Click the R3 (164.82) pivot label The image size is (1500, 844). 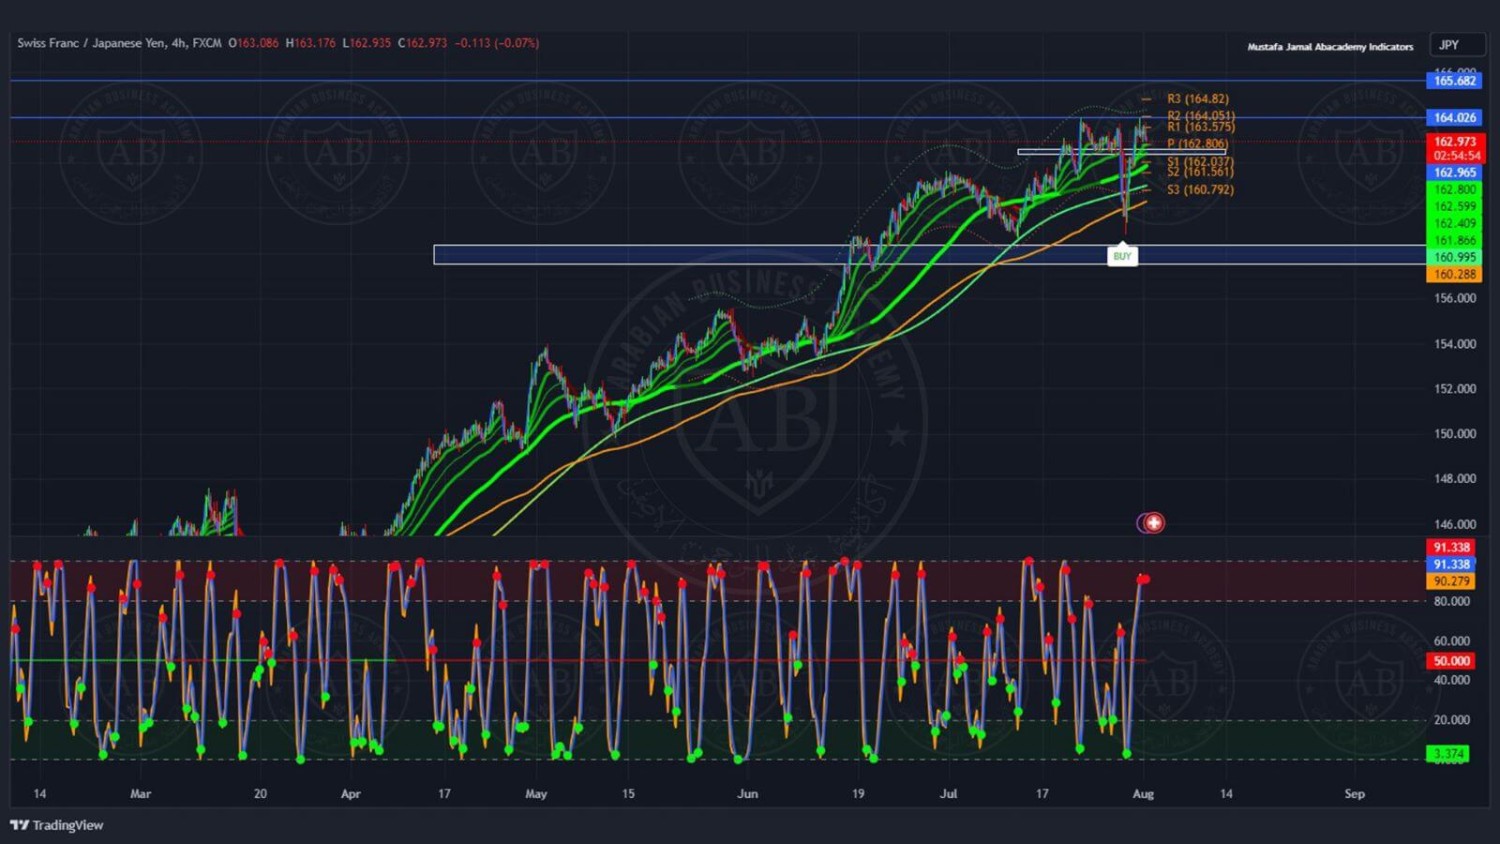[1198, 99]
